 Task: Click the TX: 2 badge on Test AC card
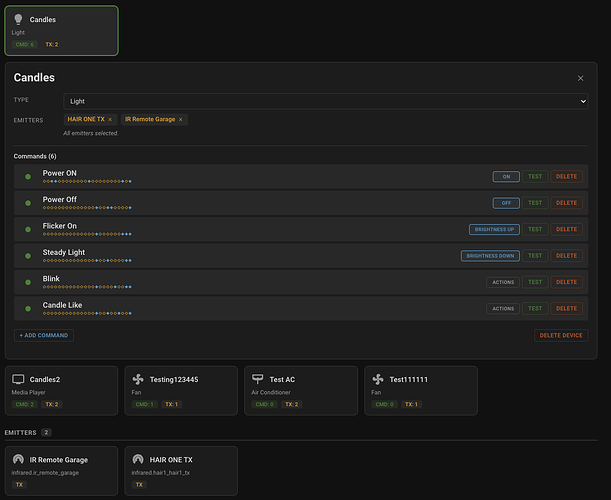pyautogui.click(x=291, y=404)
